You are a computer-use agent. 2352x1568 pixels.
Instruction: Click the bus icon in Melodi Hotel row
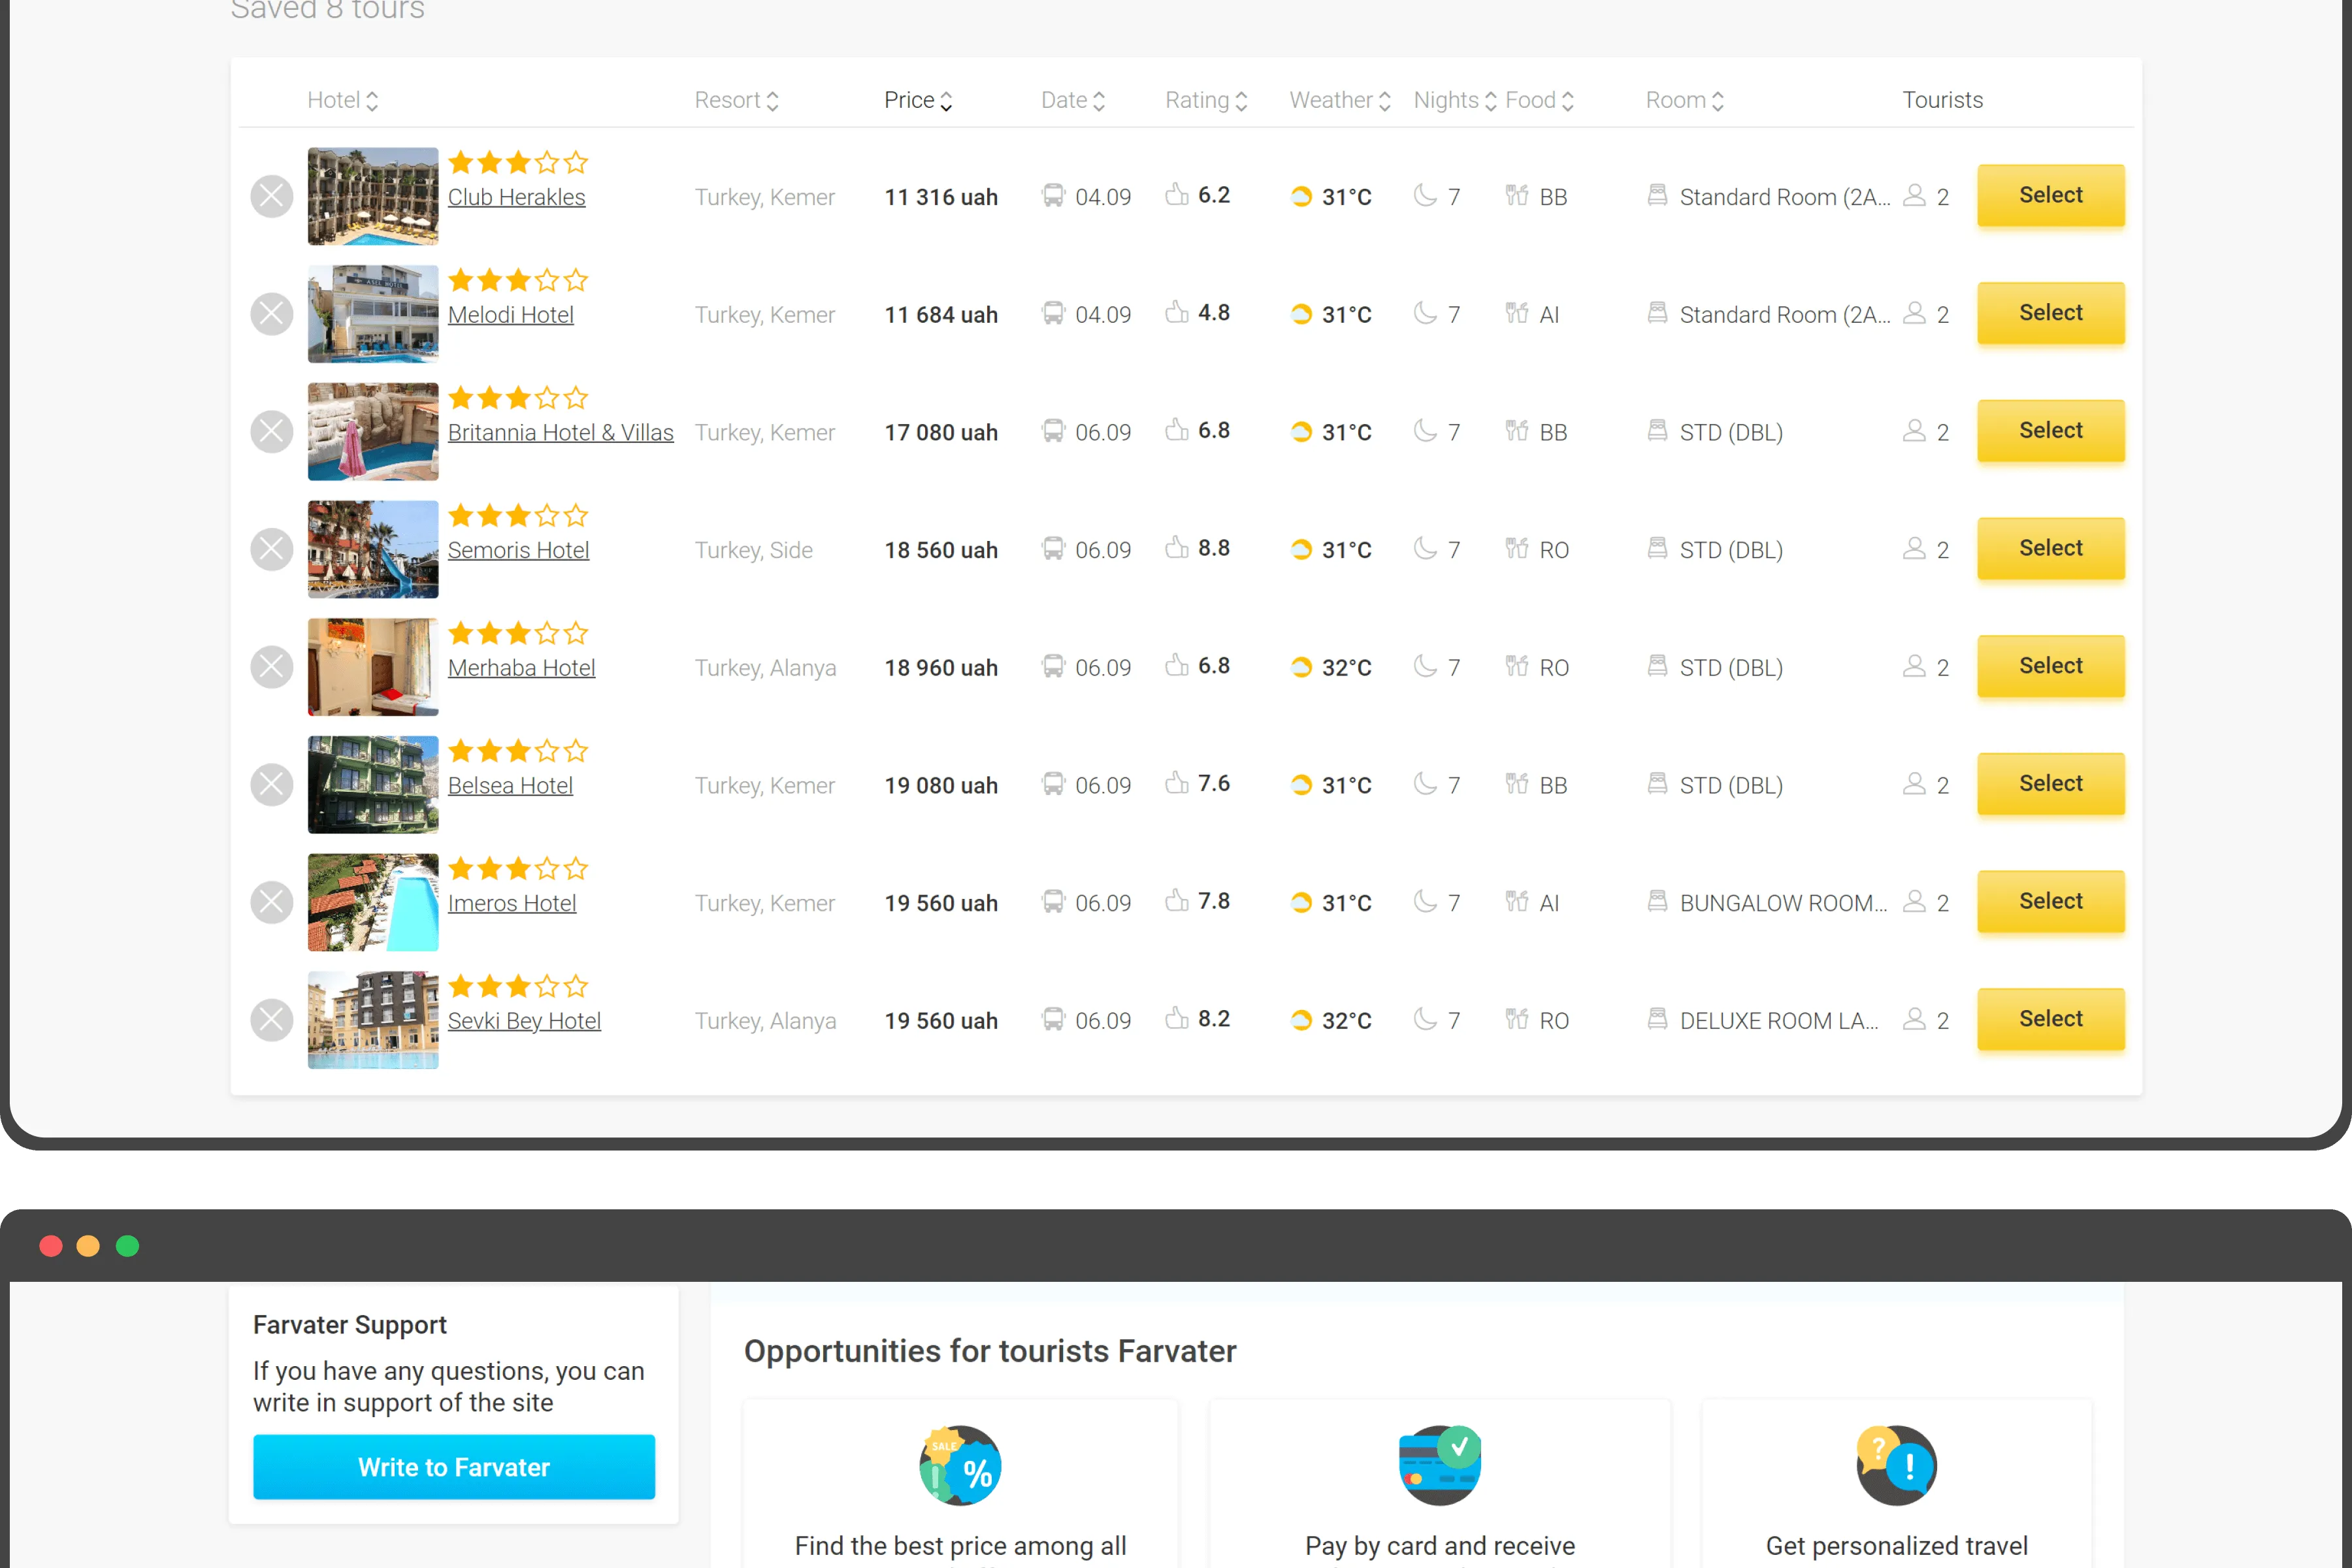pyautogui.click(x=1053, y=313)
